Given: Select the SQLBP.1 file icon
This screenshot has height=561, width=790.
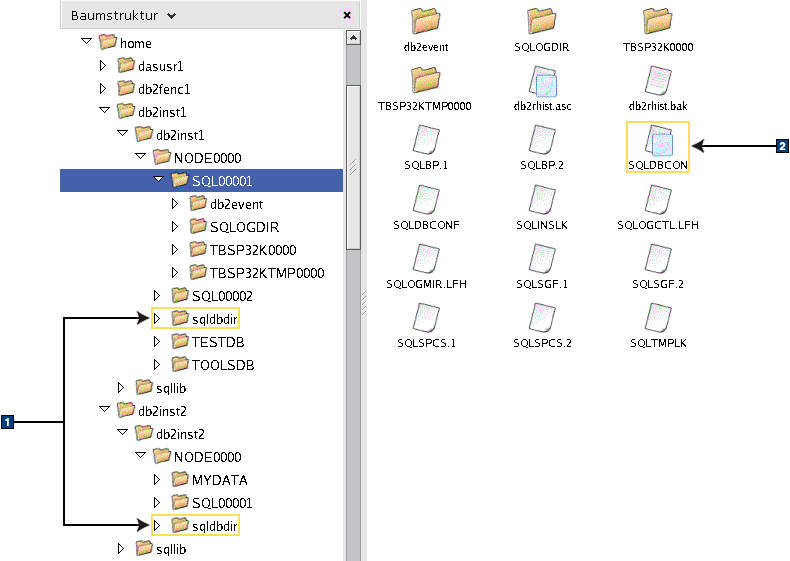Looking at the screenshot, I should [426, 140].
